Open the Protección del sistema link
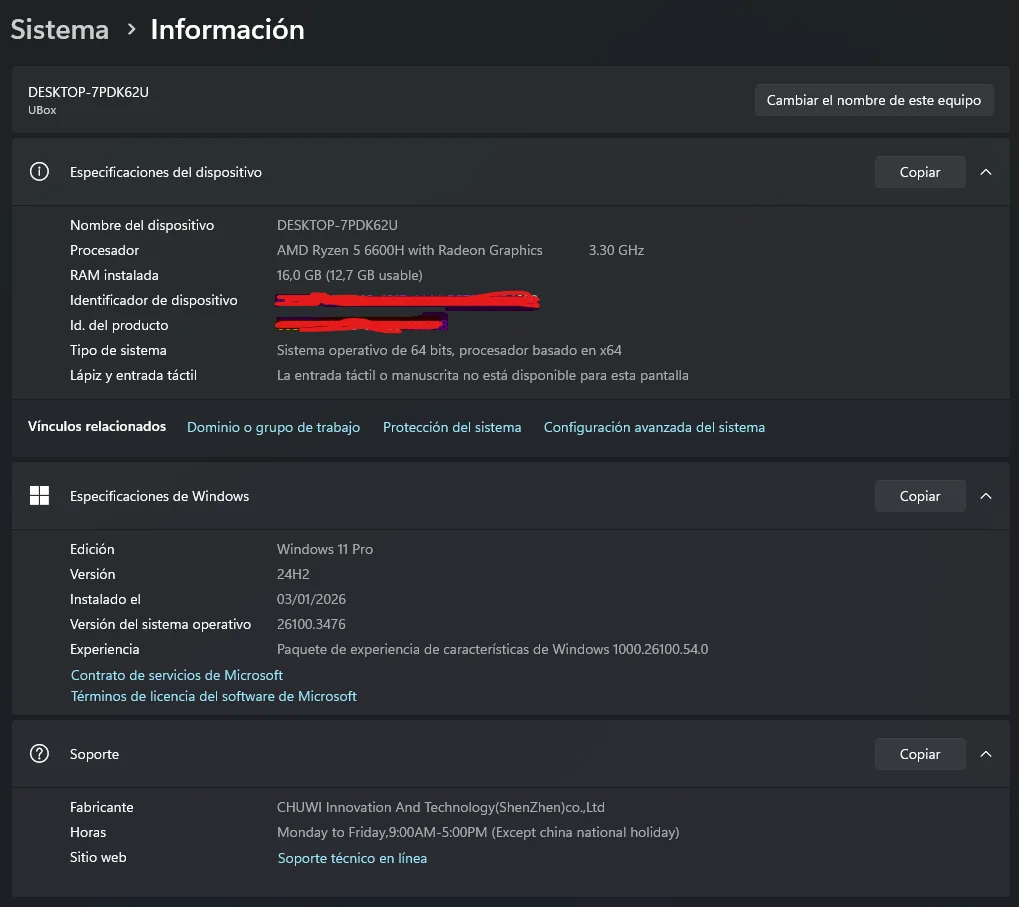The height and width of the screenshot is (907, 1019). [x=452, y=427]
